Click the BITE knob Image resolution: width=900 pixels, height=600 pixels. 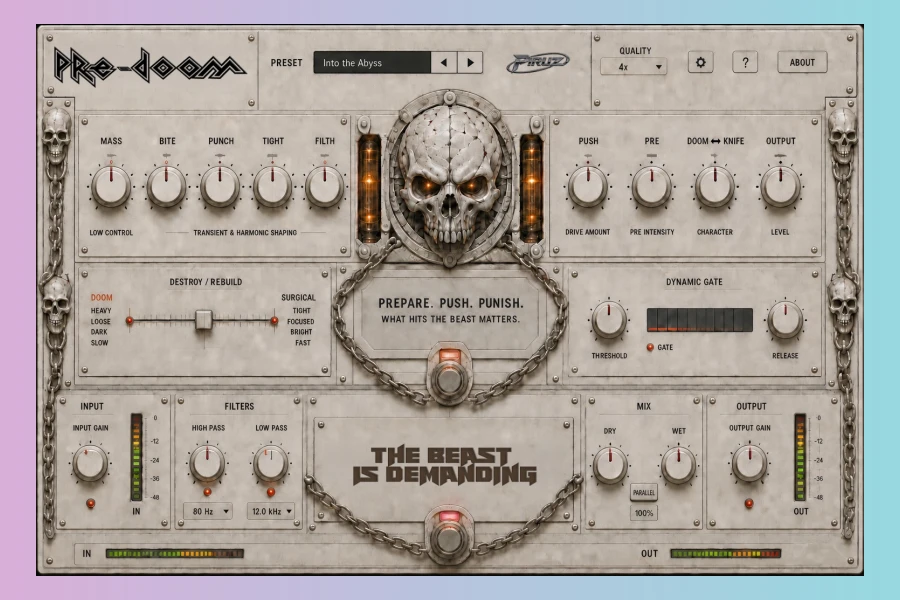tap(166, 187)
